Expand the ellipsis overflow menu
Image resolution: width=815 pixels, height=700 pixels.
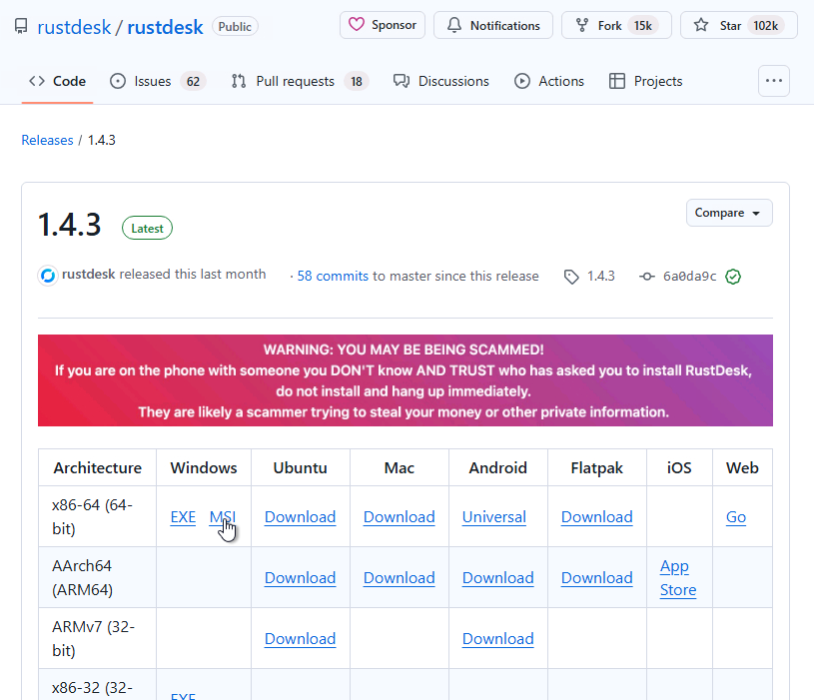(x=774, y=81)
